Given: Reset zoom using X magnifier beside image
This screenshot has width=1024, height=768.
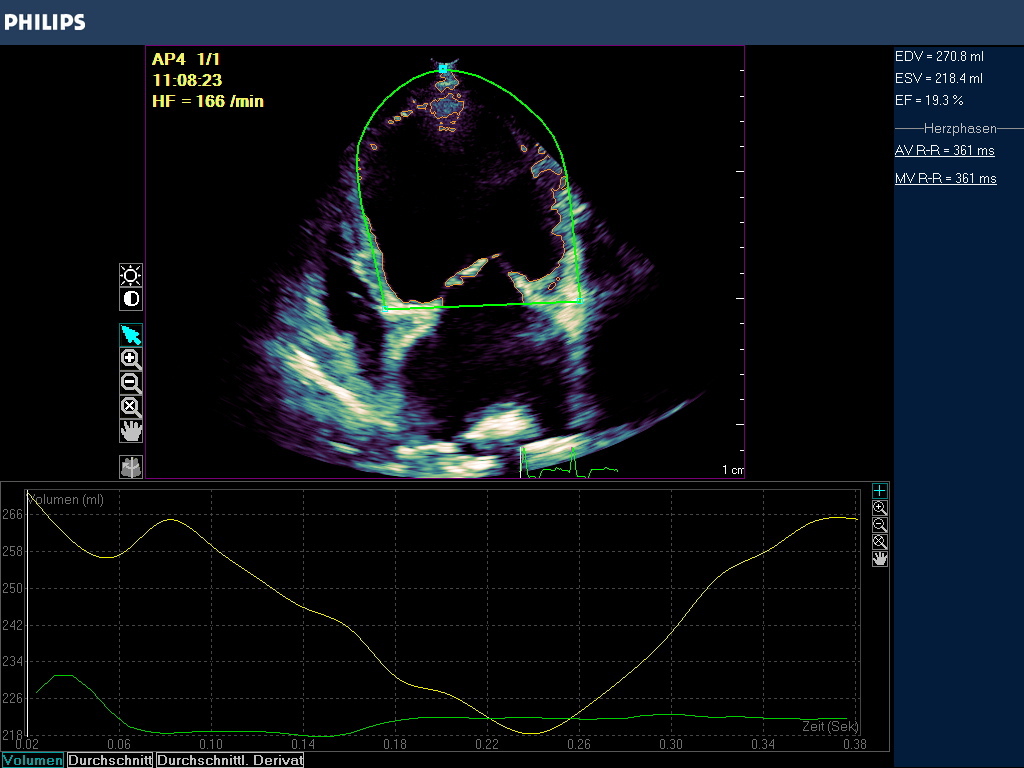Looking at the screenshot, I should [131, 406].
